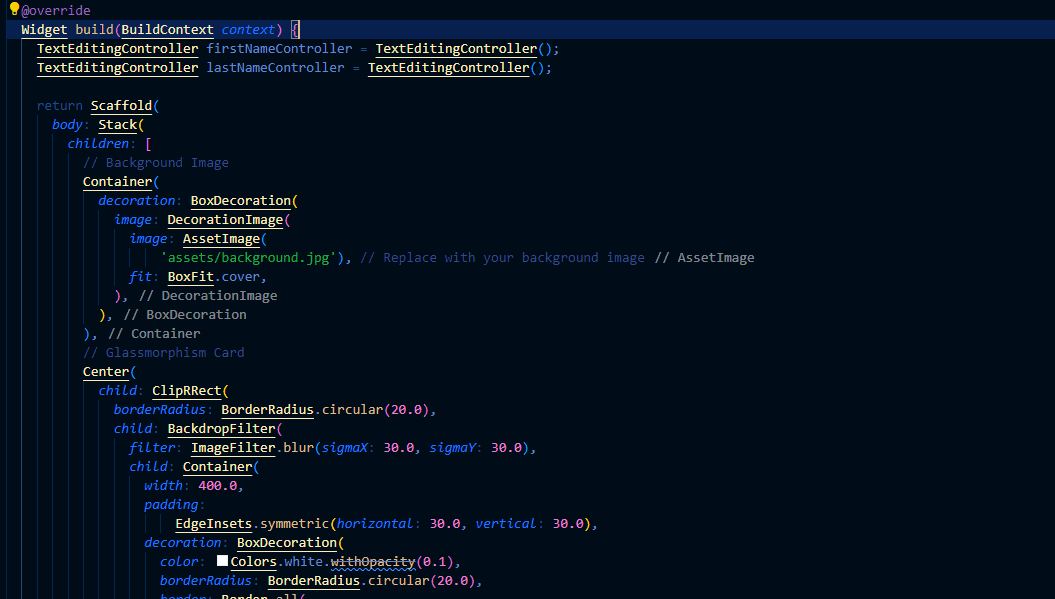Click the padding property
1055x599 pixels.
tap(172, 505)
